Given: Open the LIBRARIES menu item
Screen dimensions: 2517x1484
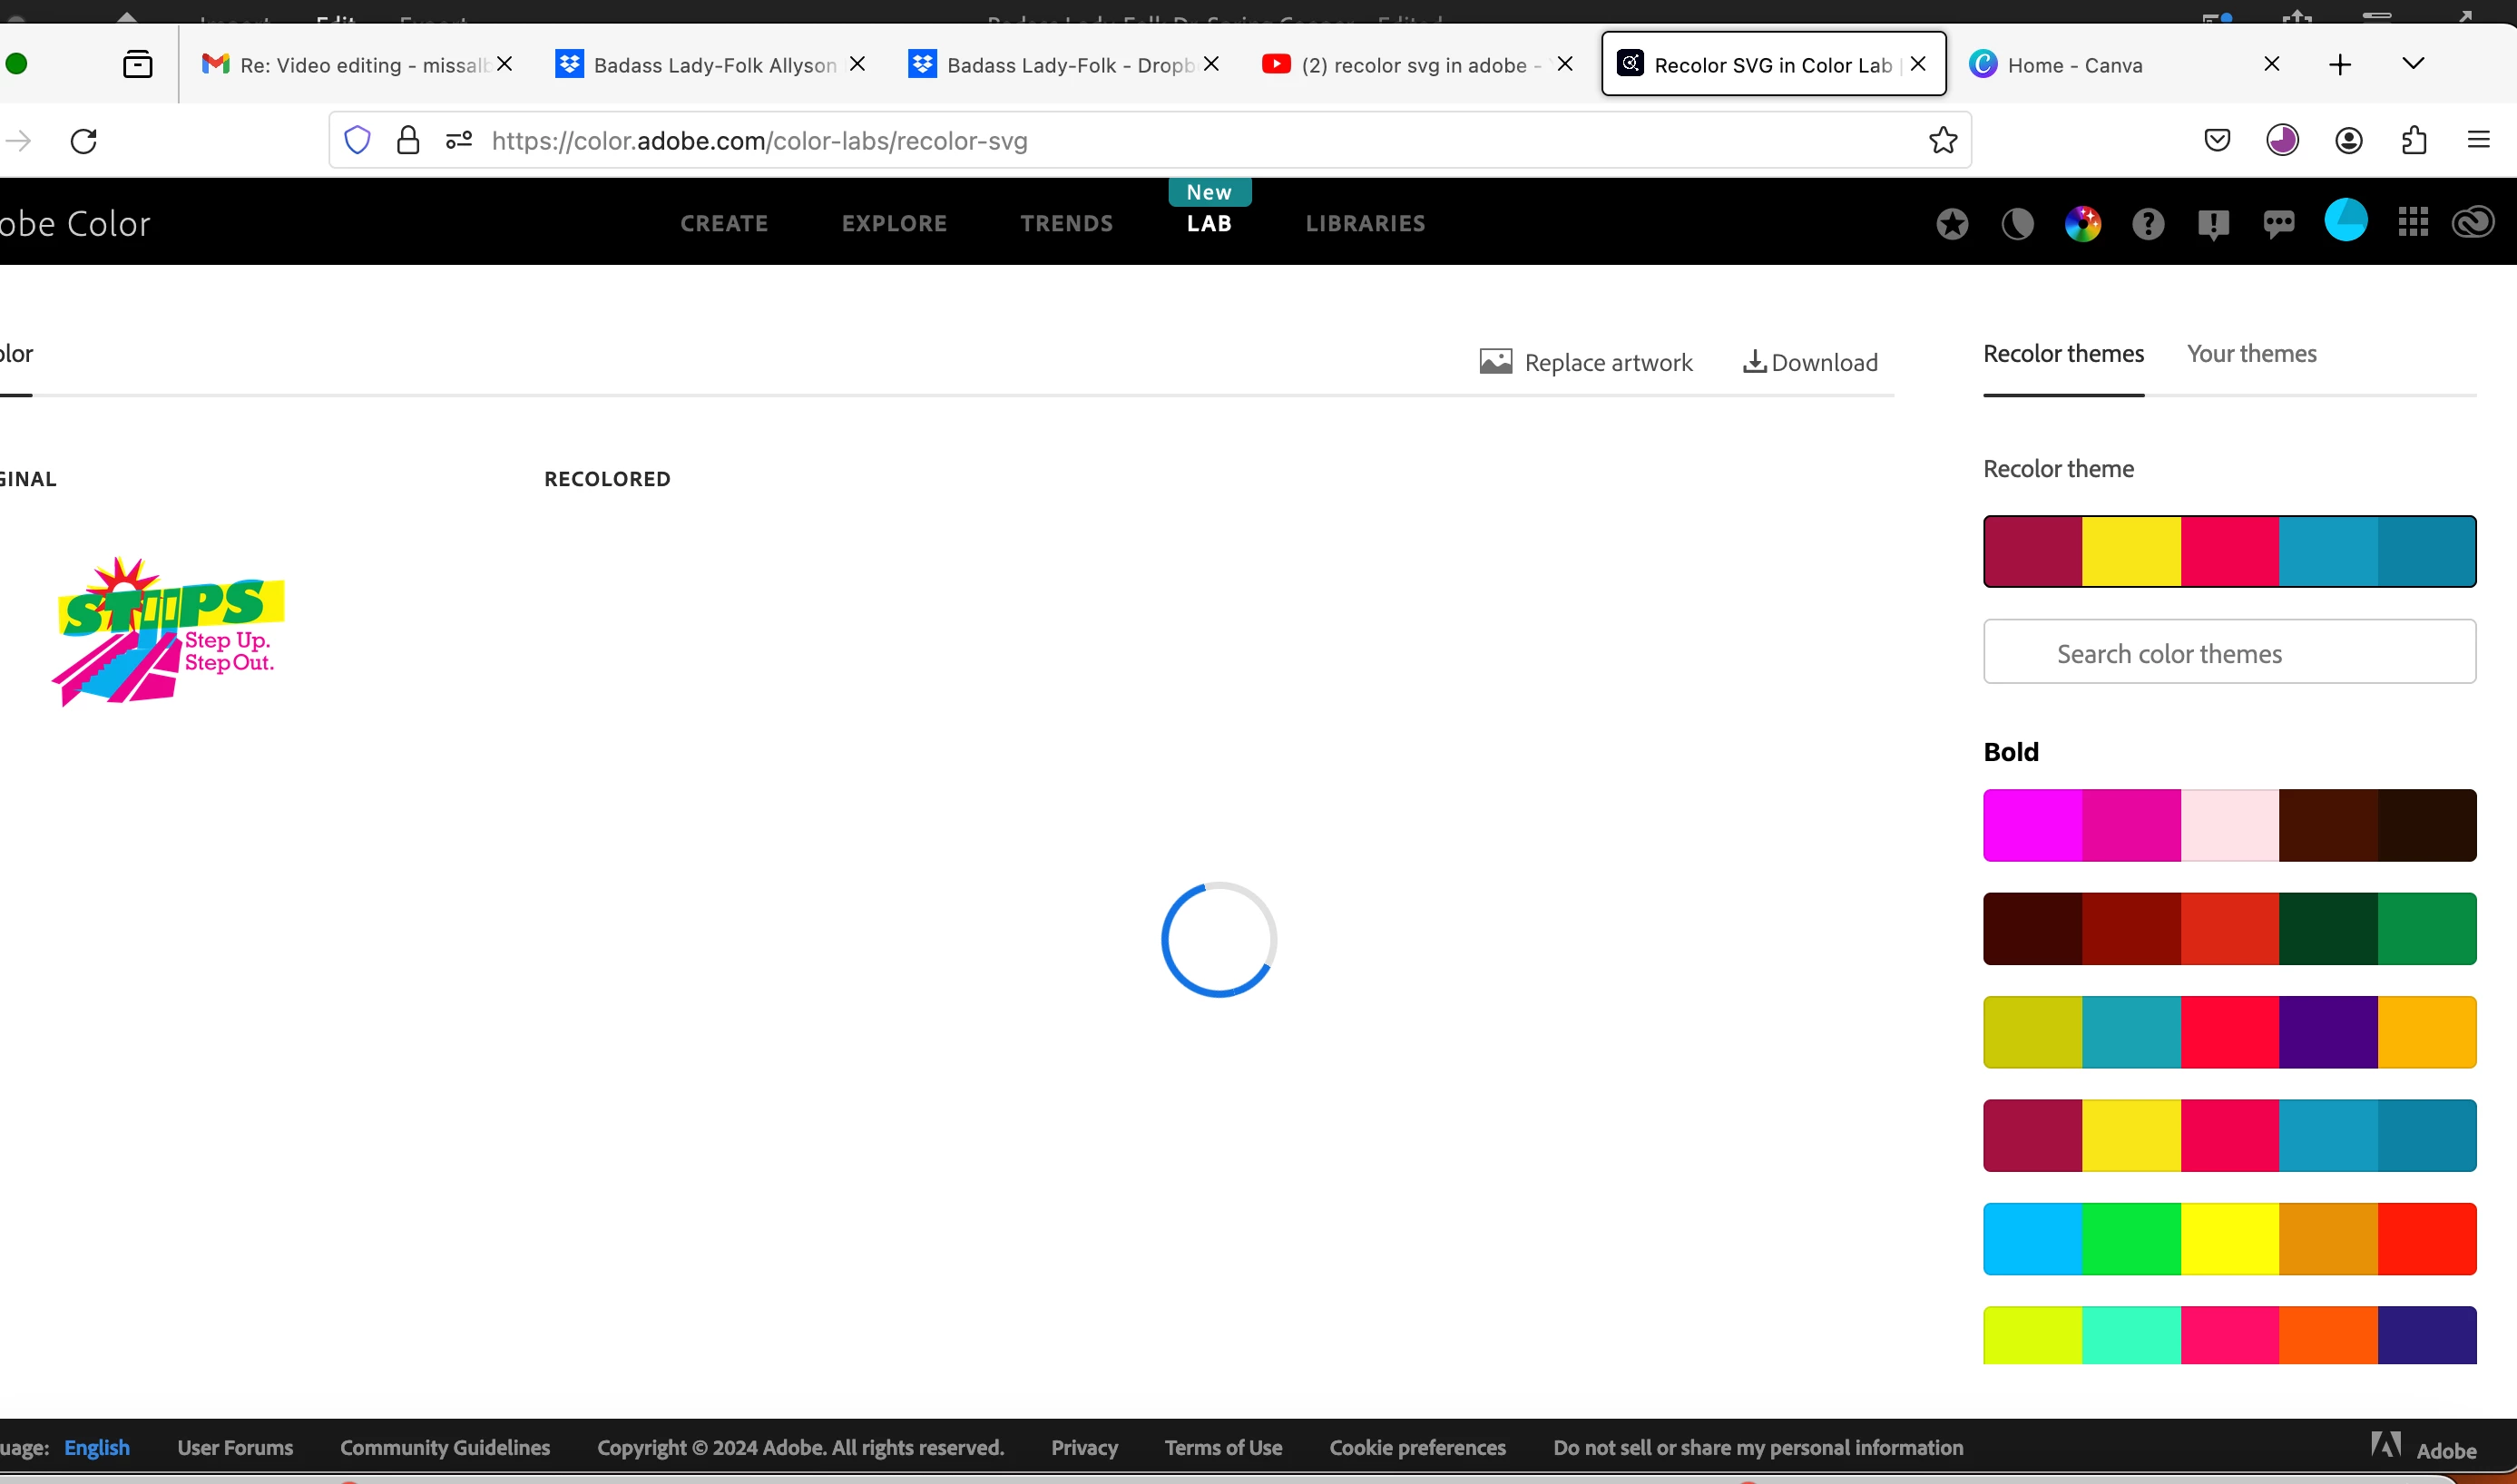Looking at the screenshot, I should [x=1365, y=223].
